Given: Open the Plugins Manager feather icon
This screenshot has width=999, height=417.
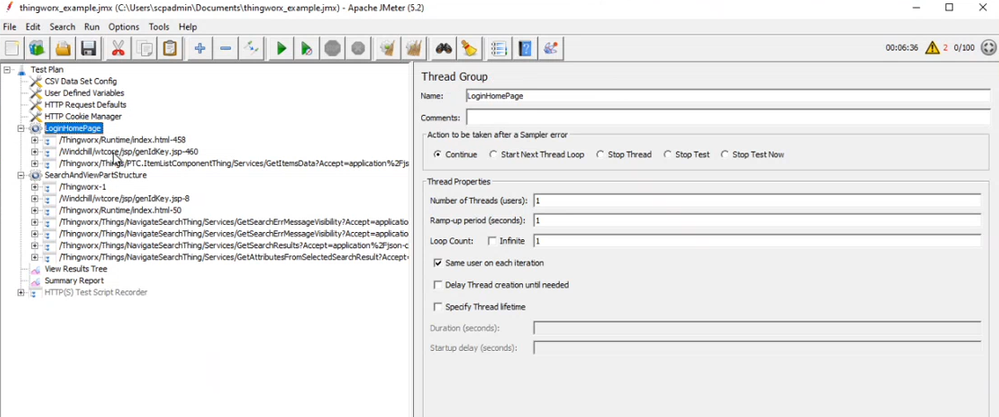Looking at the screenshot, I should (550, 48).
